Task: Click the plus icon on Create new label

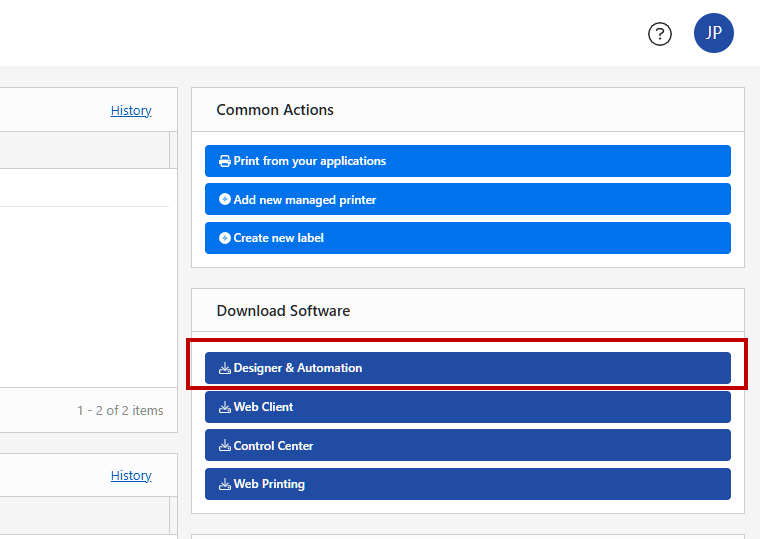Action: (224, 238)
